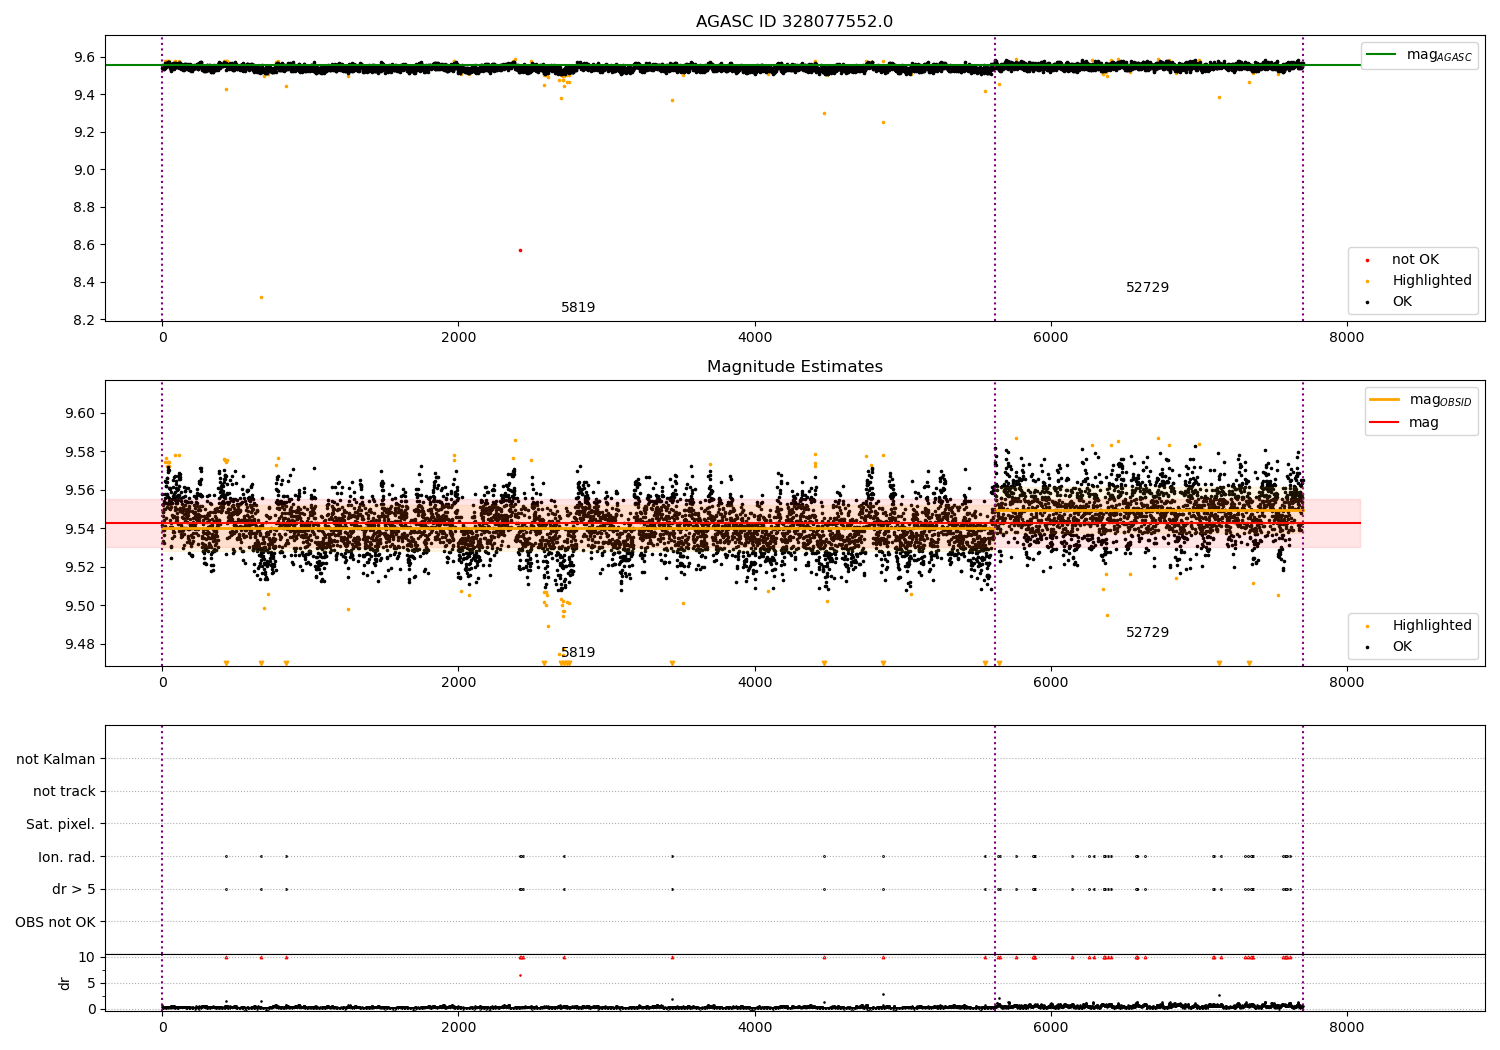This screenshot has height=1050, width=1500.
Task: Click the "5819" obsid label in middle plot
Action: click(x=578, y=653)
